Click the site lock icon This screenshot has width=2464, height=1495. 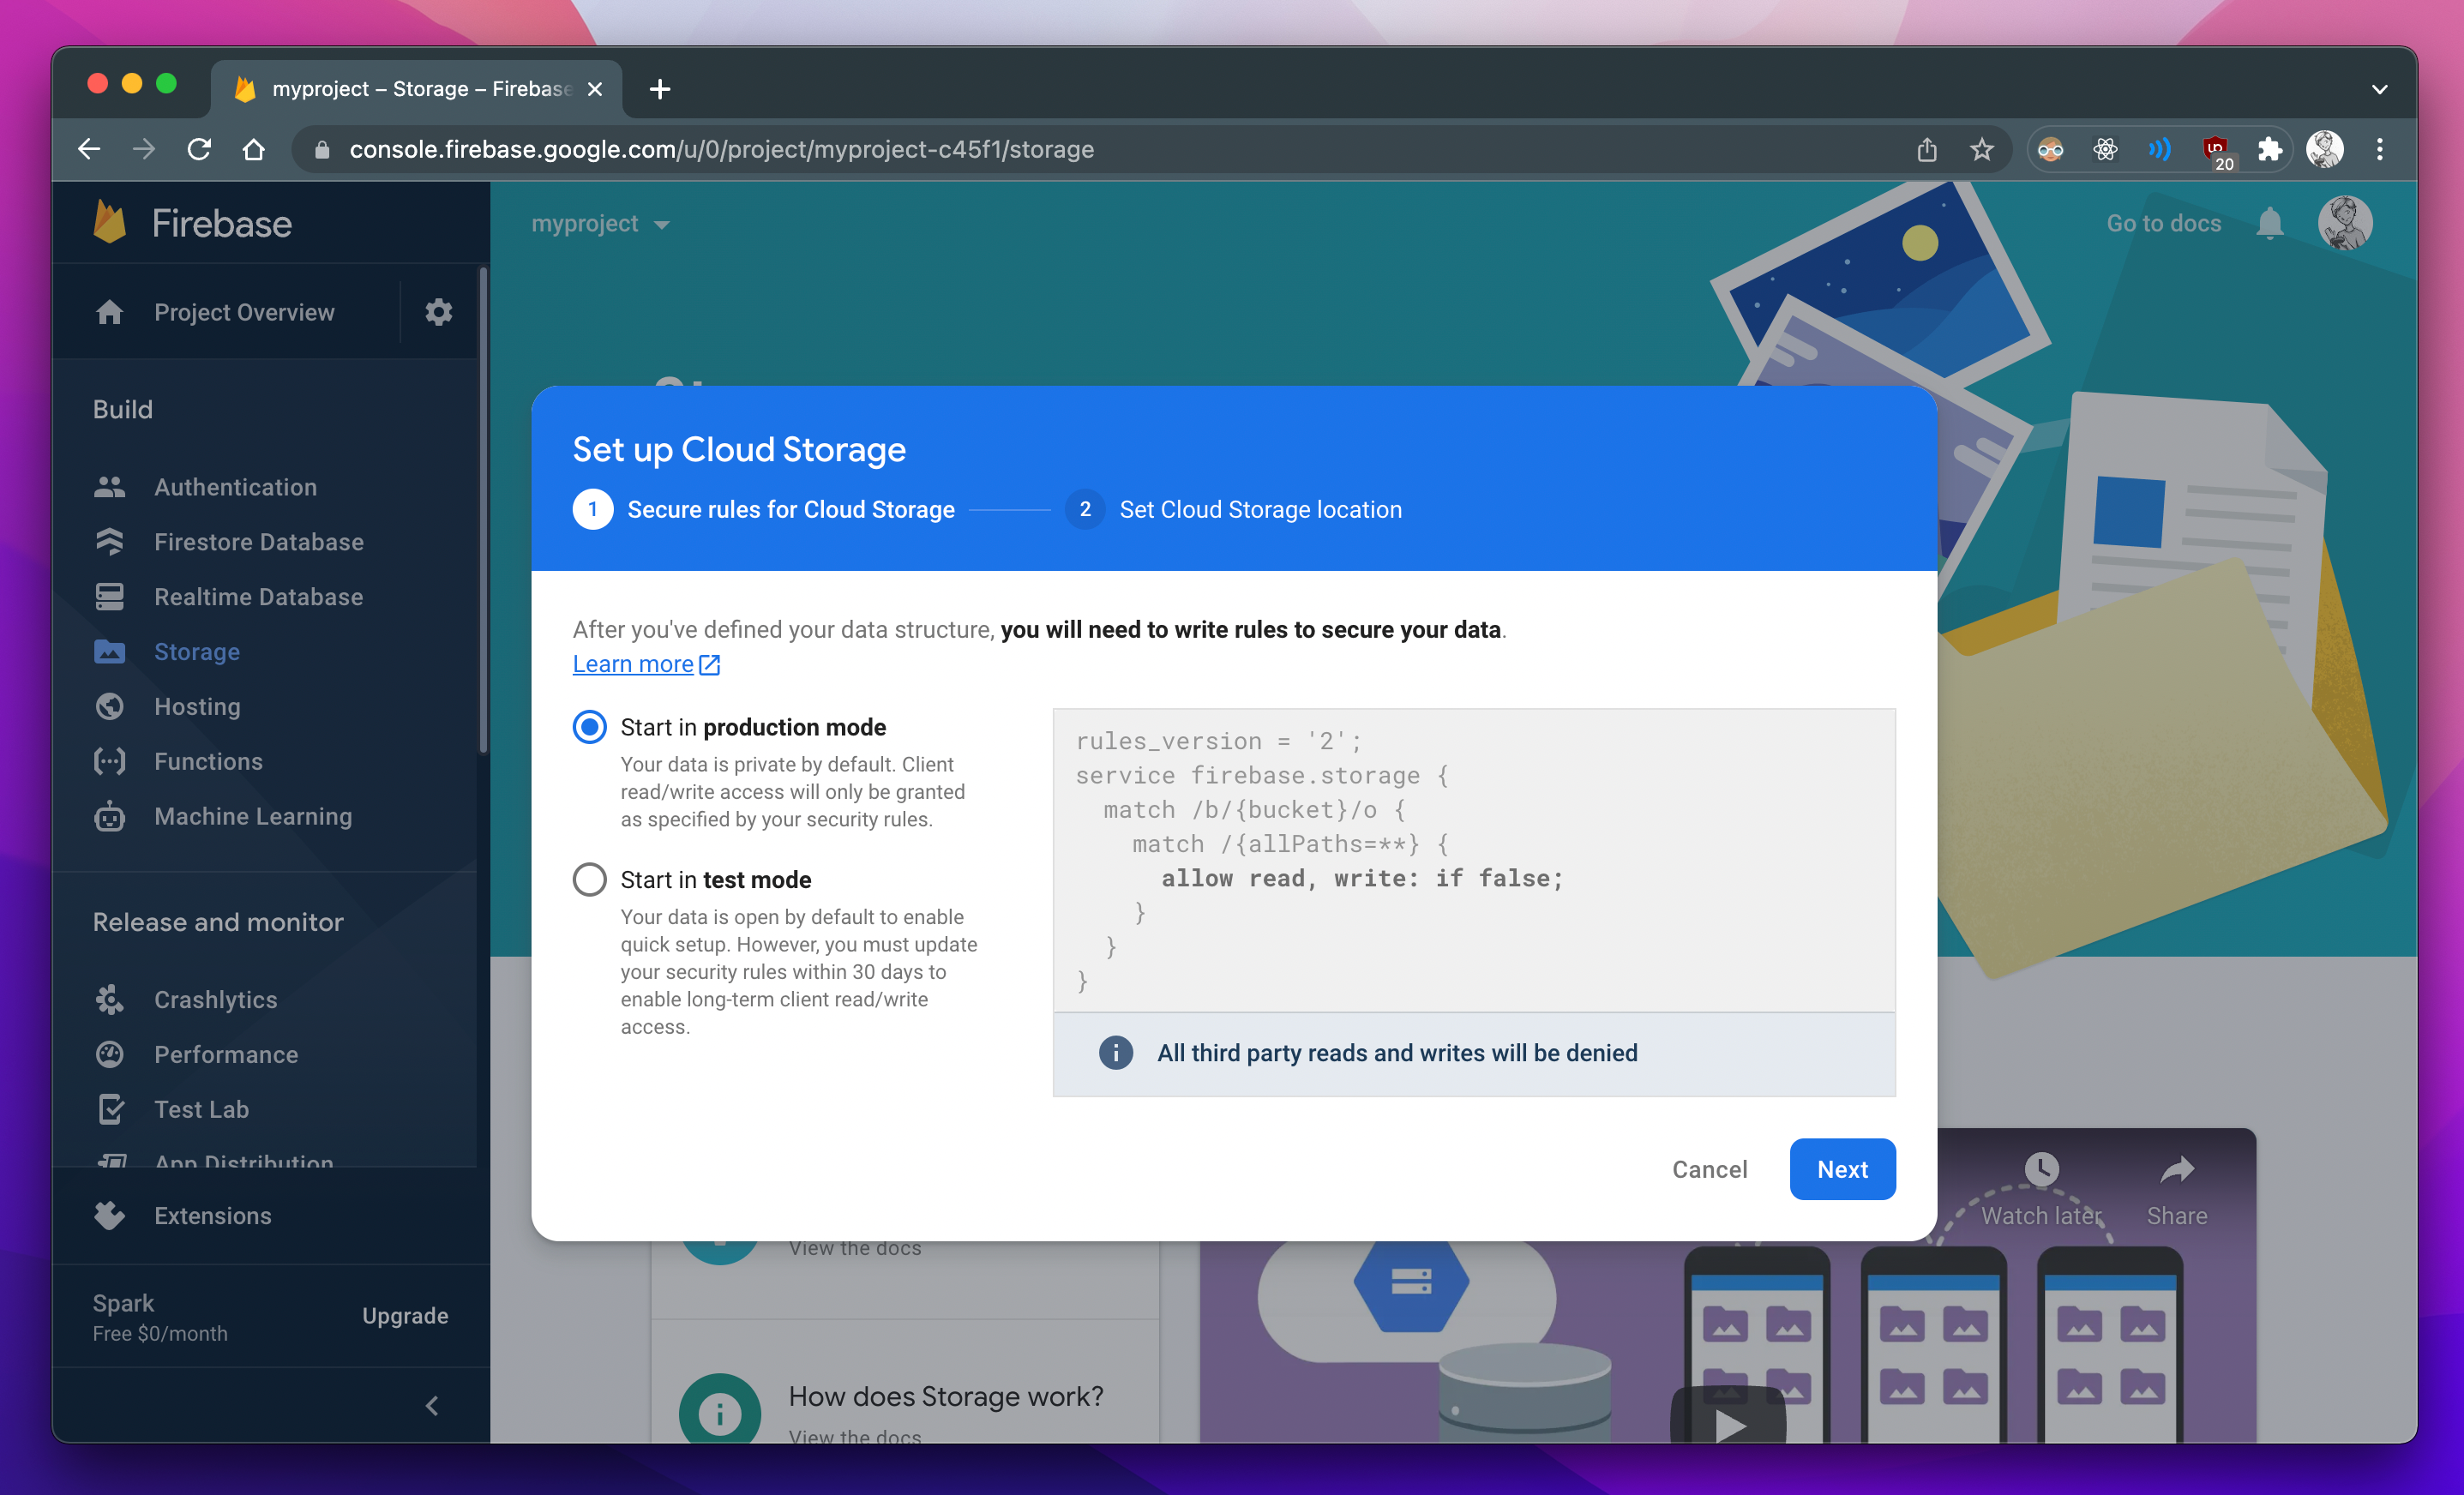321,150
